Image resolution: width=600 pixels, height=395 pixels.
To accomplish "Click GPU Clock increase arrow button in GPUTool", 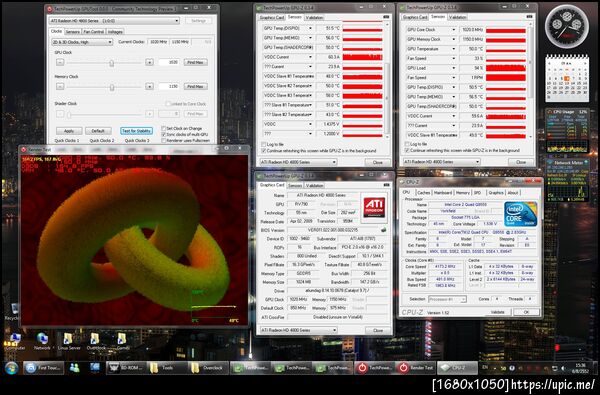I will [149, 62].
